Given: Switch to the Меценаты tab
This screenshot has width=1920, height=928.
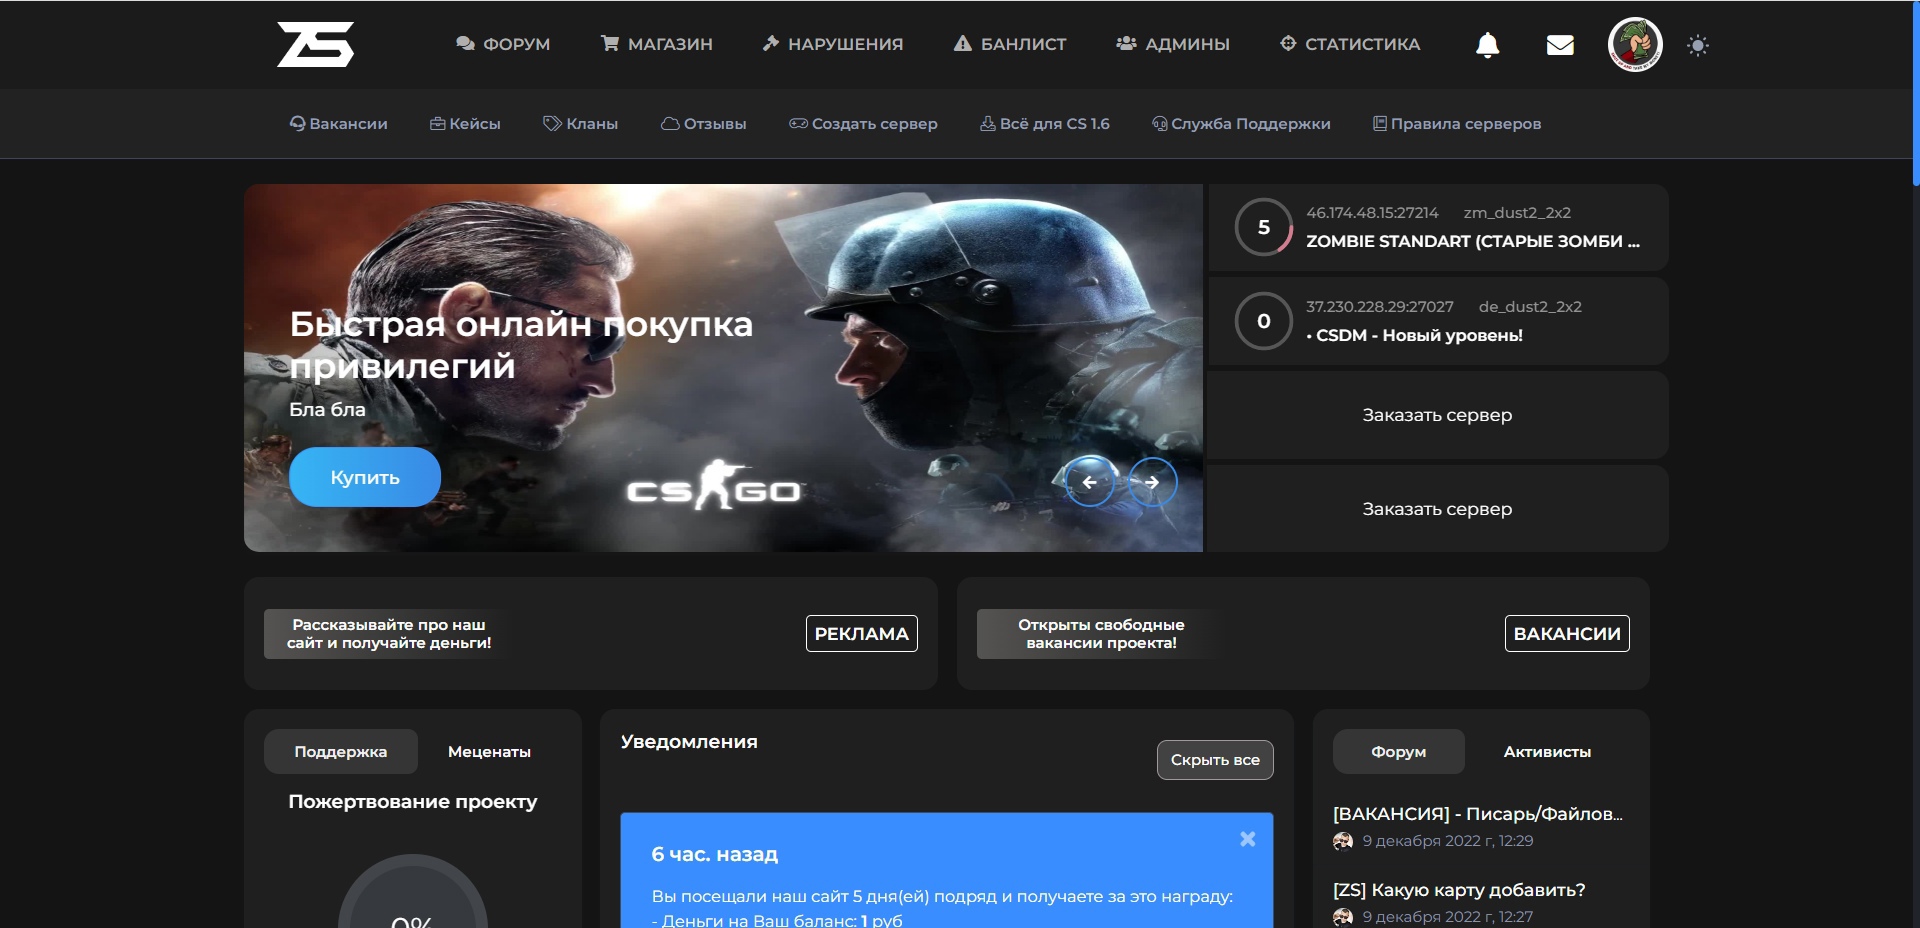Looking at the screenshot, I should point(489,752).
